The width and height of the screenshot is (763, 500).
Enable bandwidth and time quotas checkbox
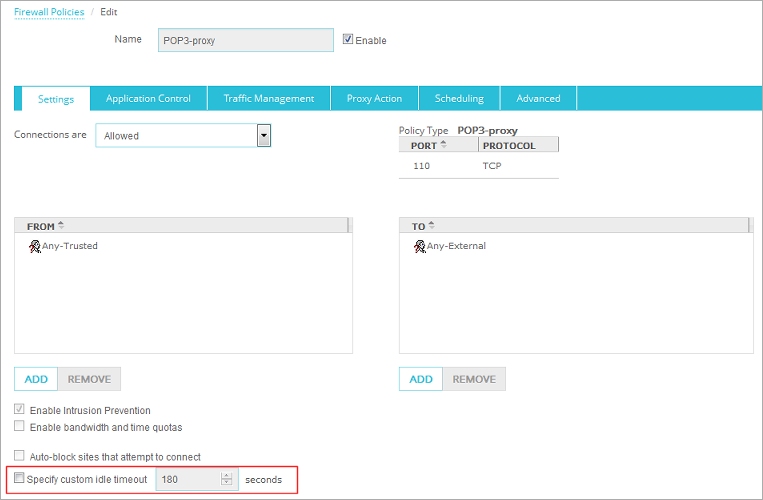(20, 427)
